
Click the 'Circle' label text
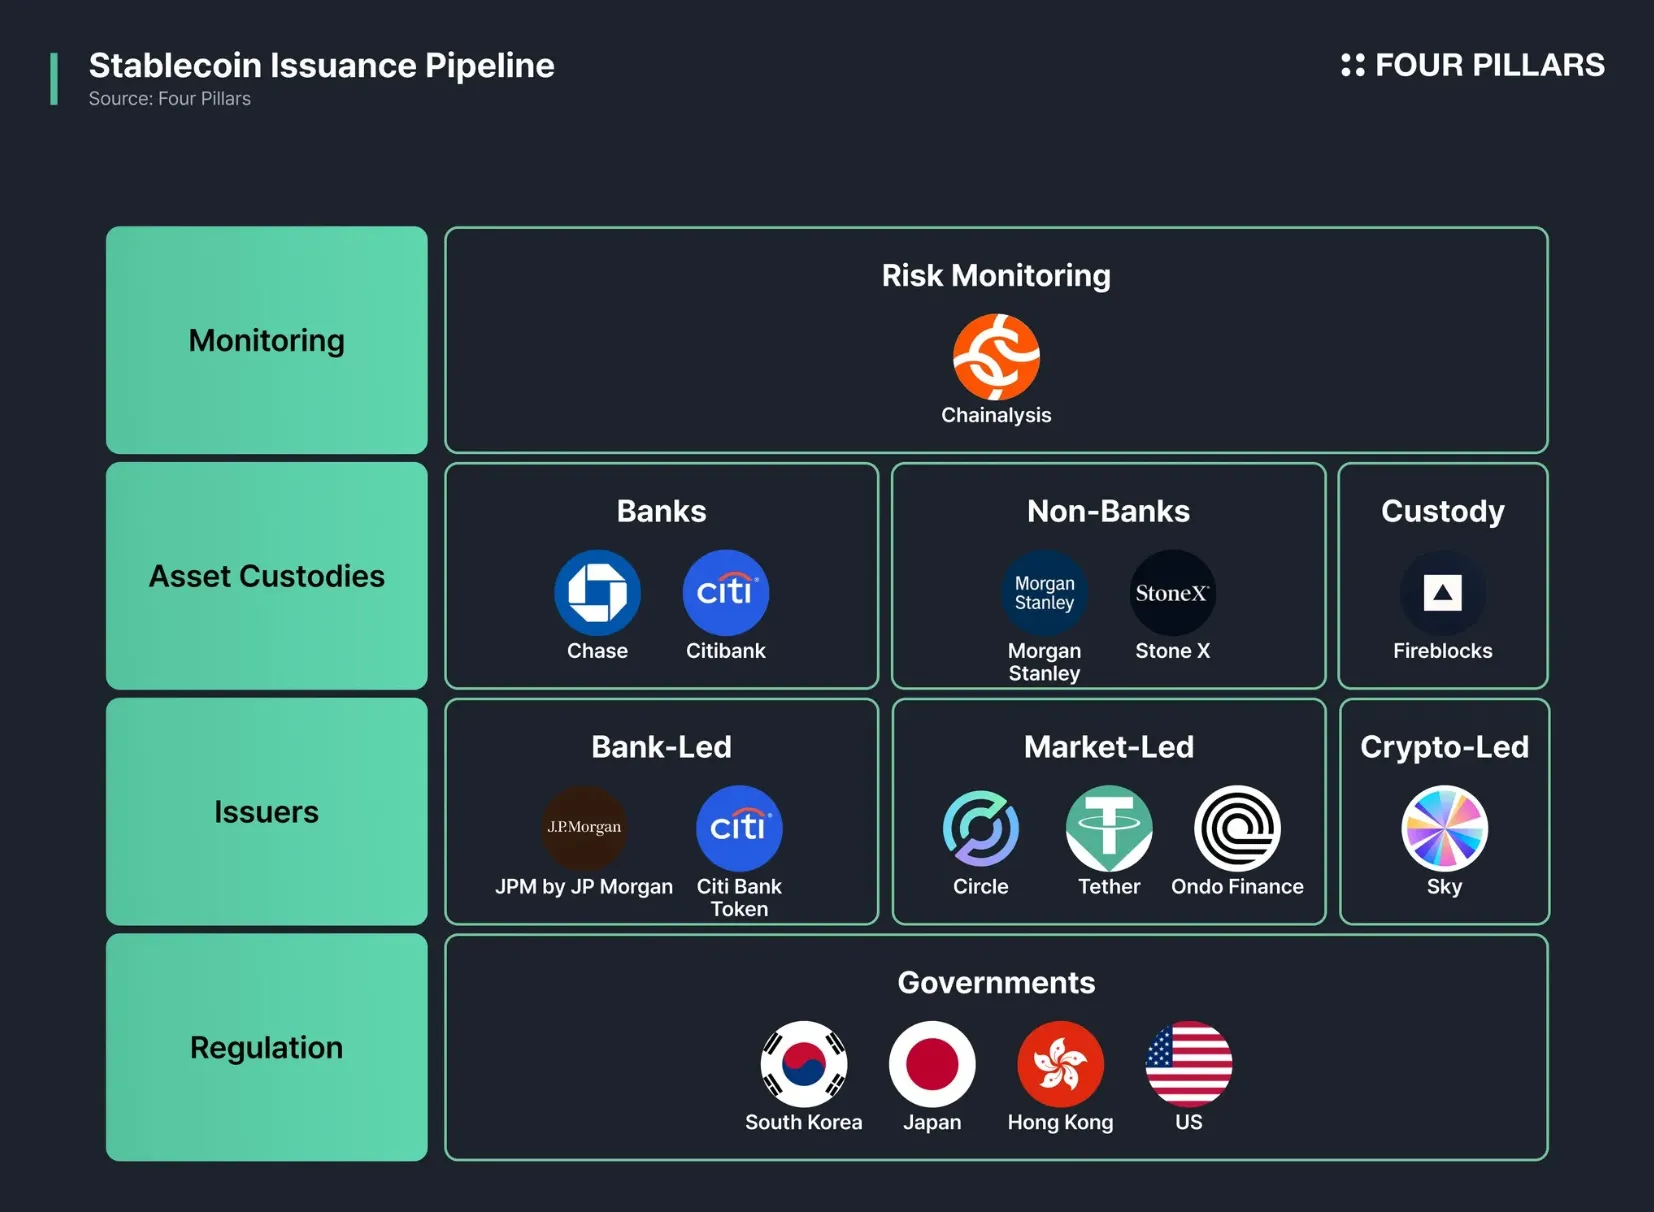(x=981, y=887)
